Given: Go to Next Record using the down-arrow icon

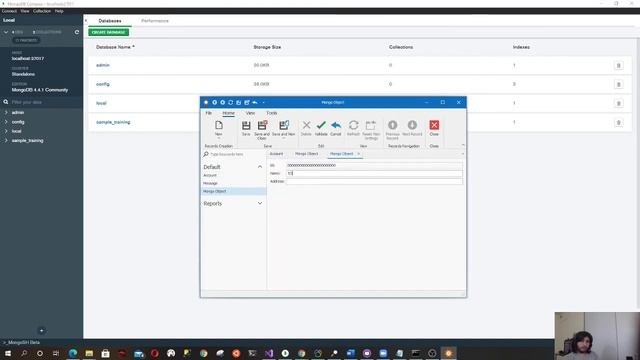Looking at the screenshot, I should [412, 125].
